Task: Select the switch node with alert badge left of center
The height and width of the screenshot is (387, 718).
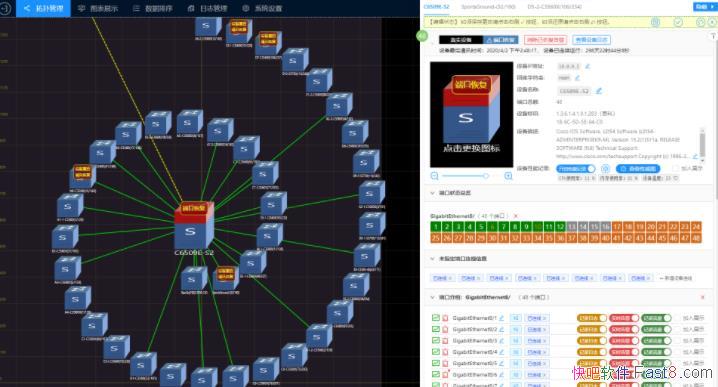Action: point(83,177)
